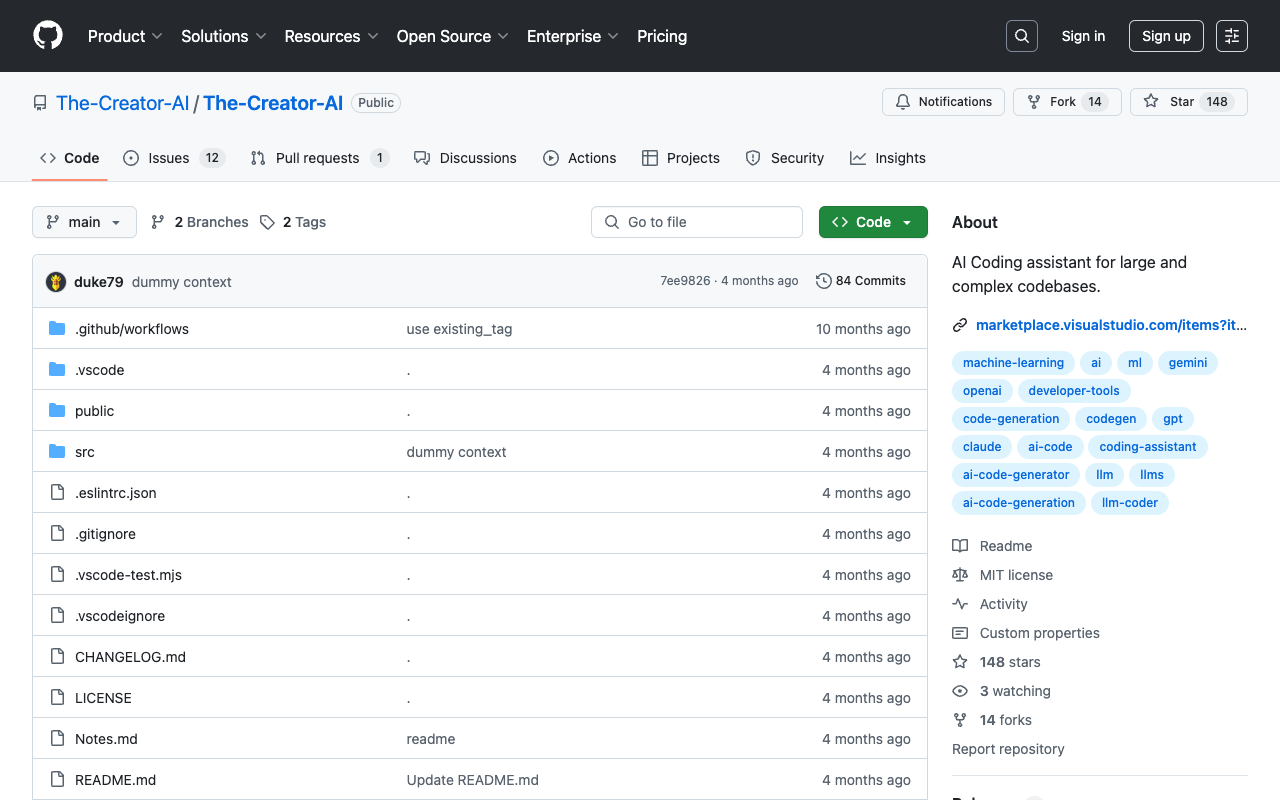1280x800 pixels.
Task: Click the Sign in link
Action: click(1083, 36)
